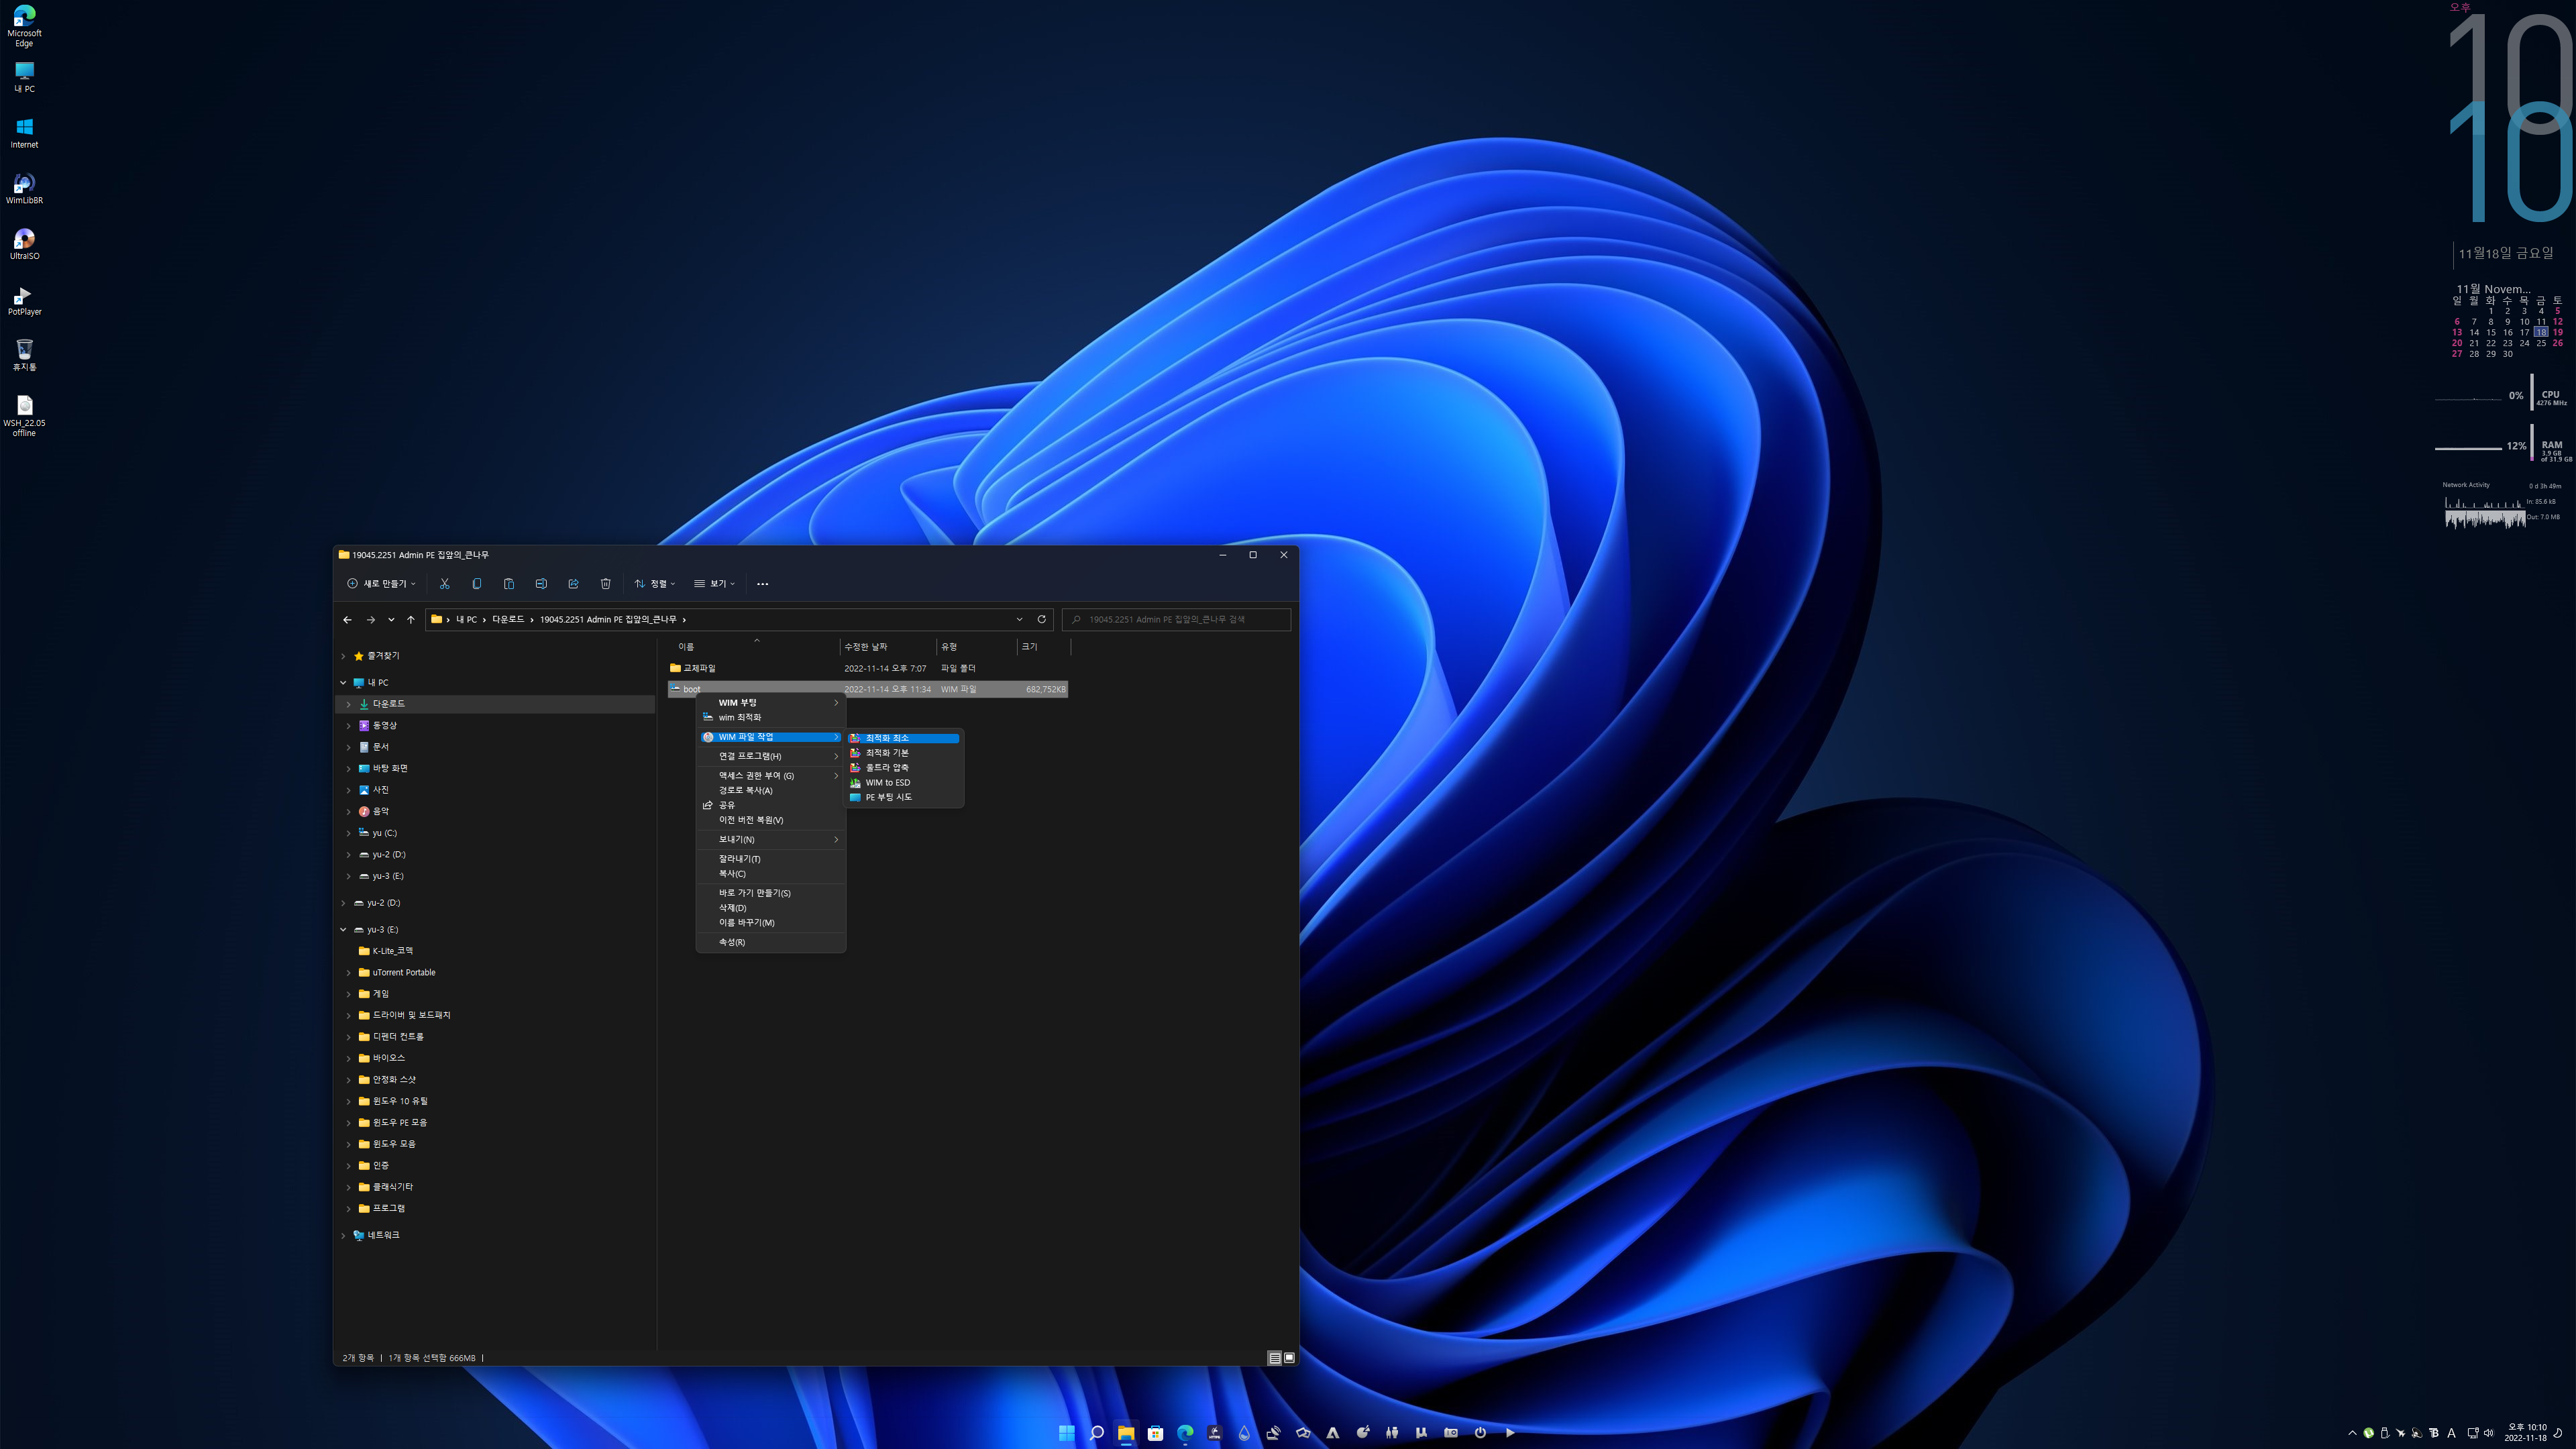Click the Delete trash icon in toolbar
The image size is (2576, 1449).
(605, 583)
